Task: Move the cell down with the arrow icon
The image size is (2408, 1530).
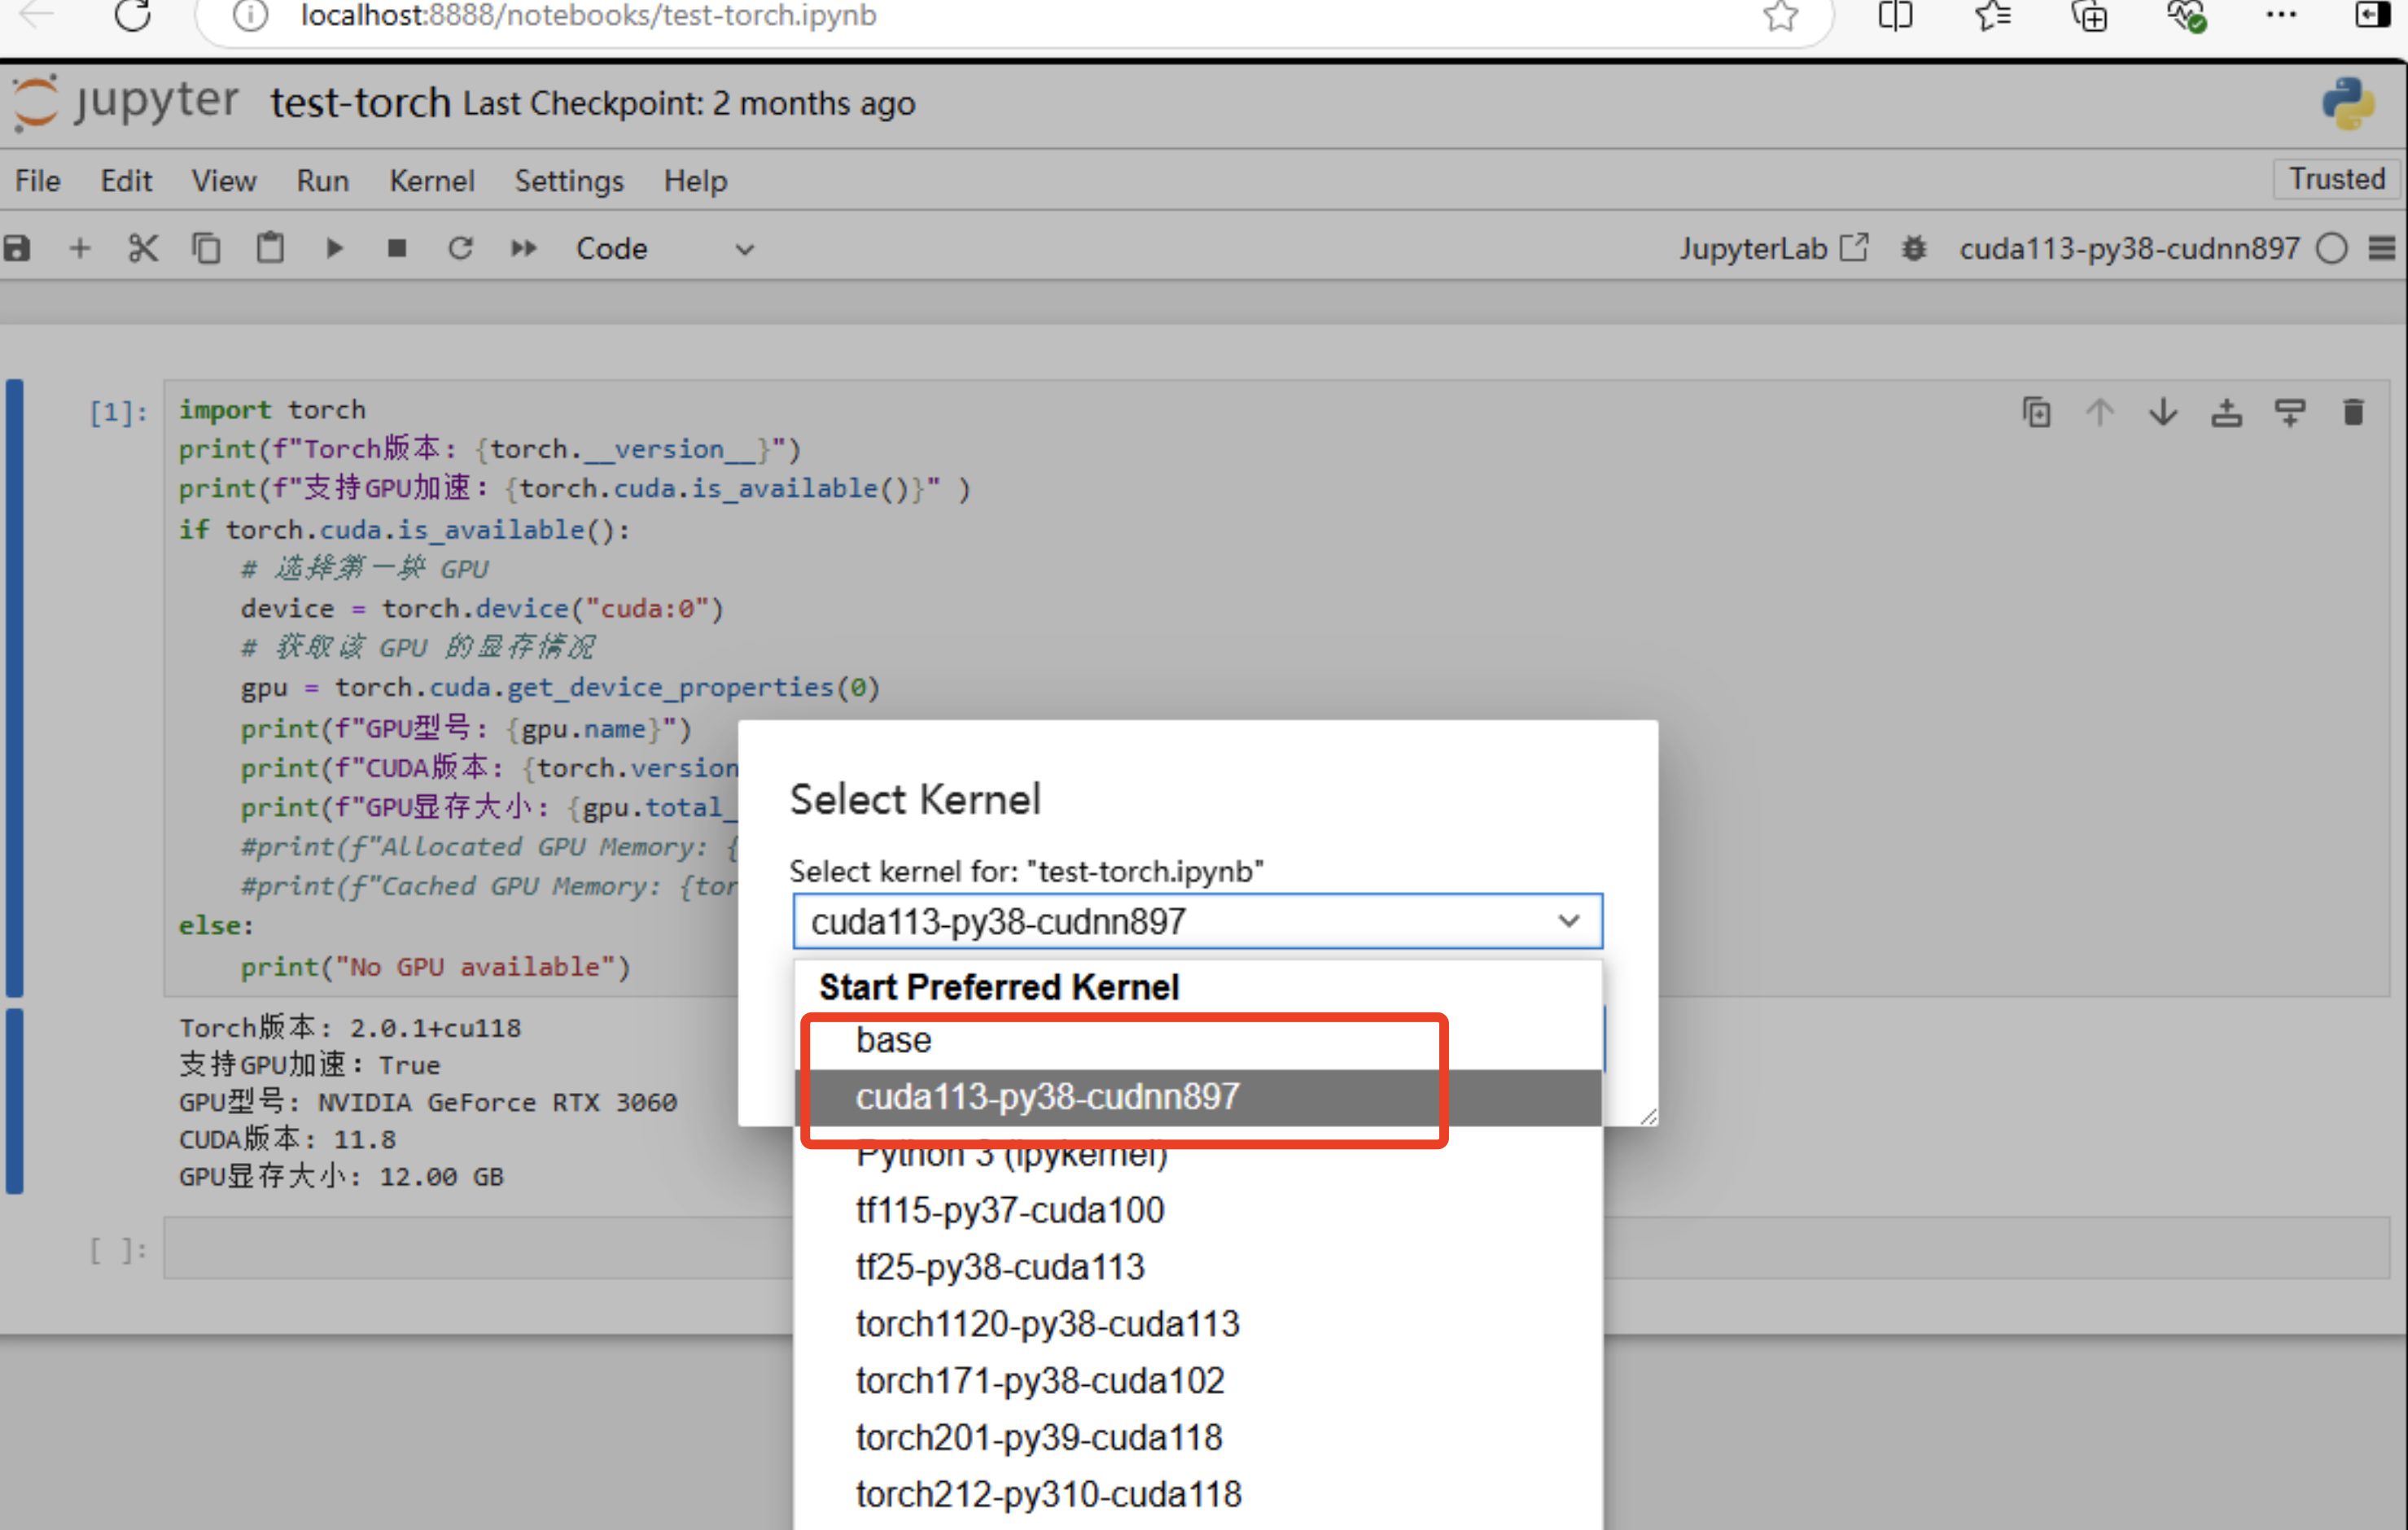Action: tap(2162, 412)
